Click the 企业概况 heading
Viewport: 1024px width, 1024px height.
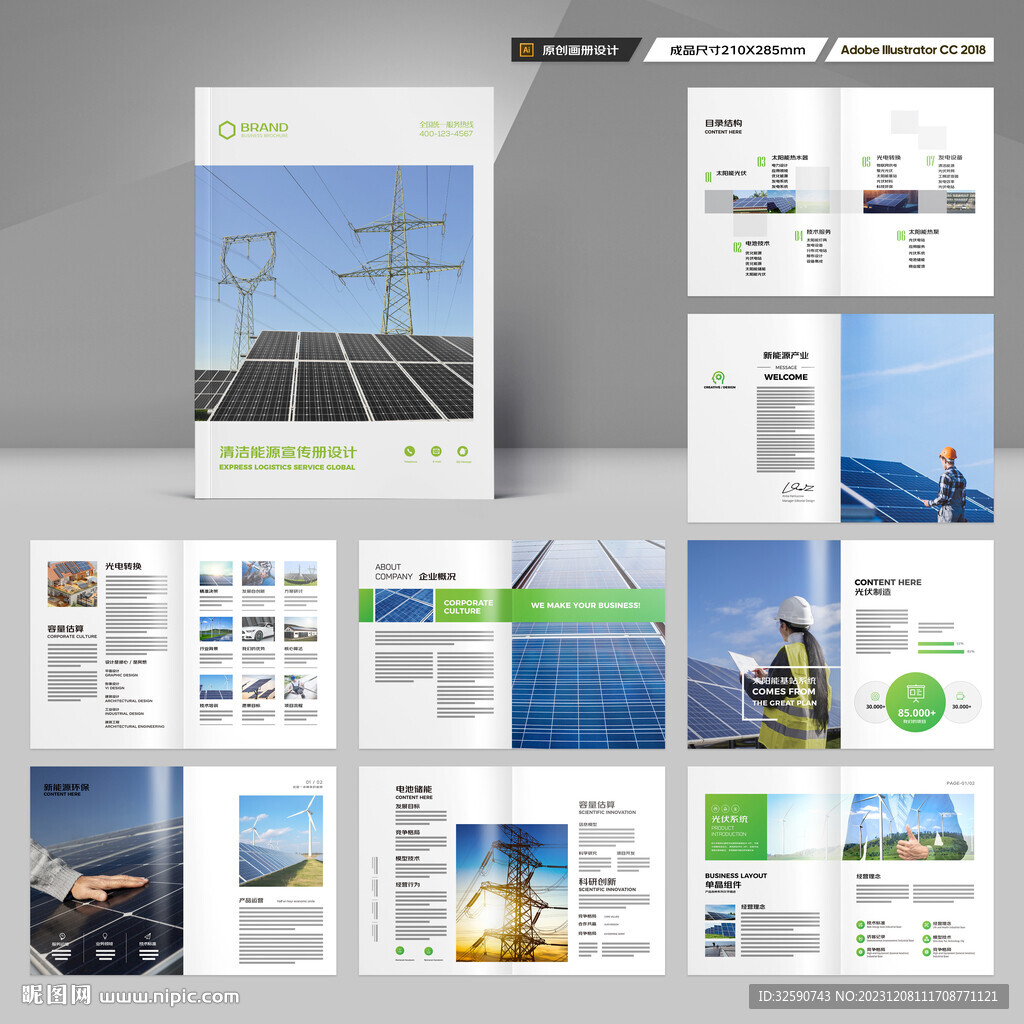(x=437, y=577)
